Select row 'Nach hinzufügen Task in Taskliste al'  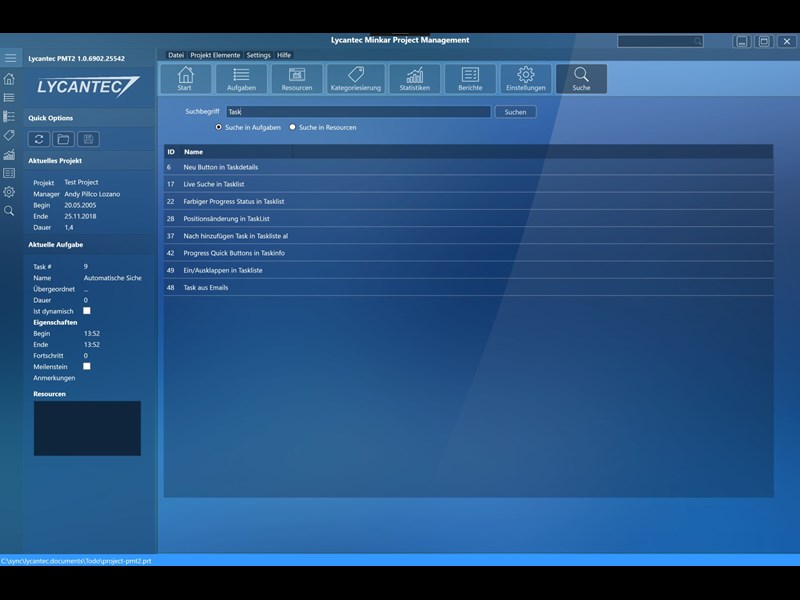click(x=468, y=236)
